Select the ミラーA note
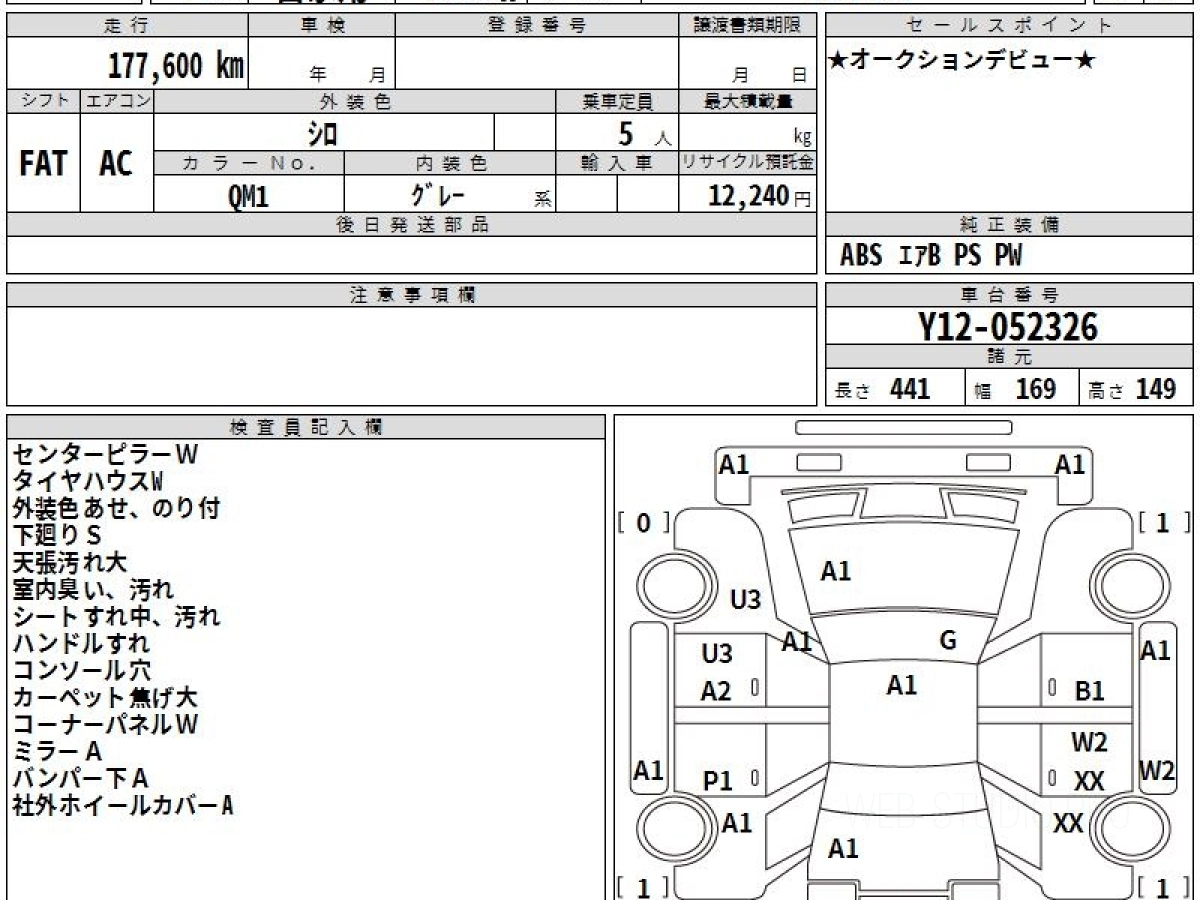The height and width of the screenshot is (900, 1200). pyautogui.click(x=58, y=751)
